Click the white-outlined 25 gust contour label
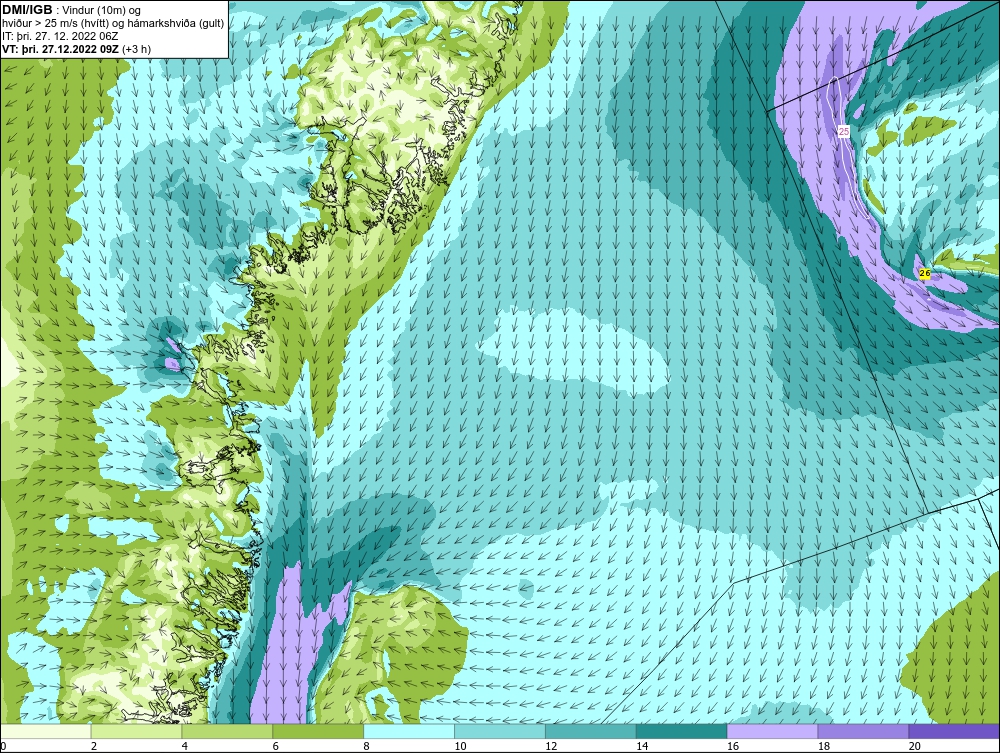This screenshot has height=753, width=1000. tap(844, 131)
